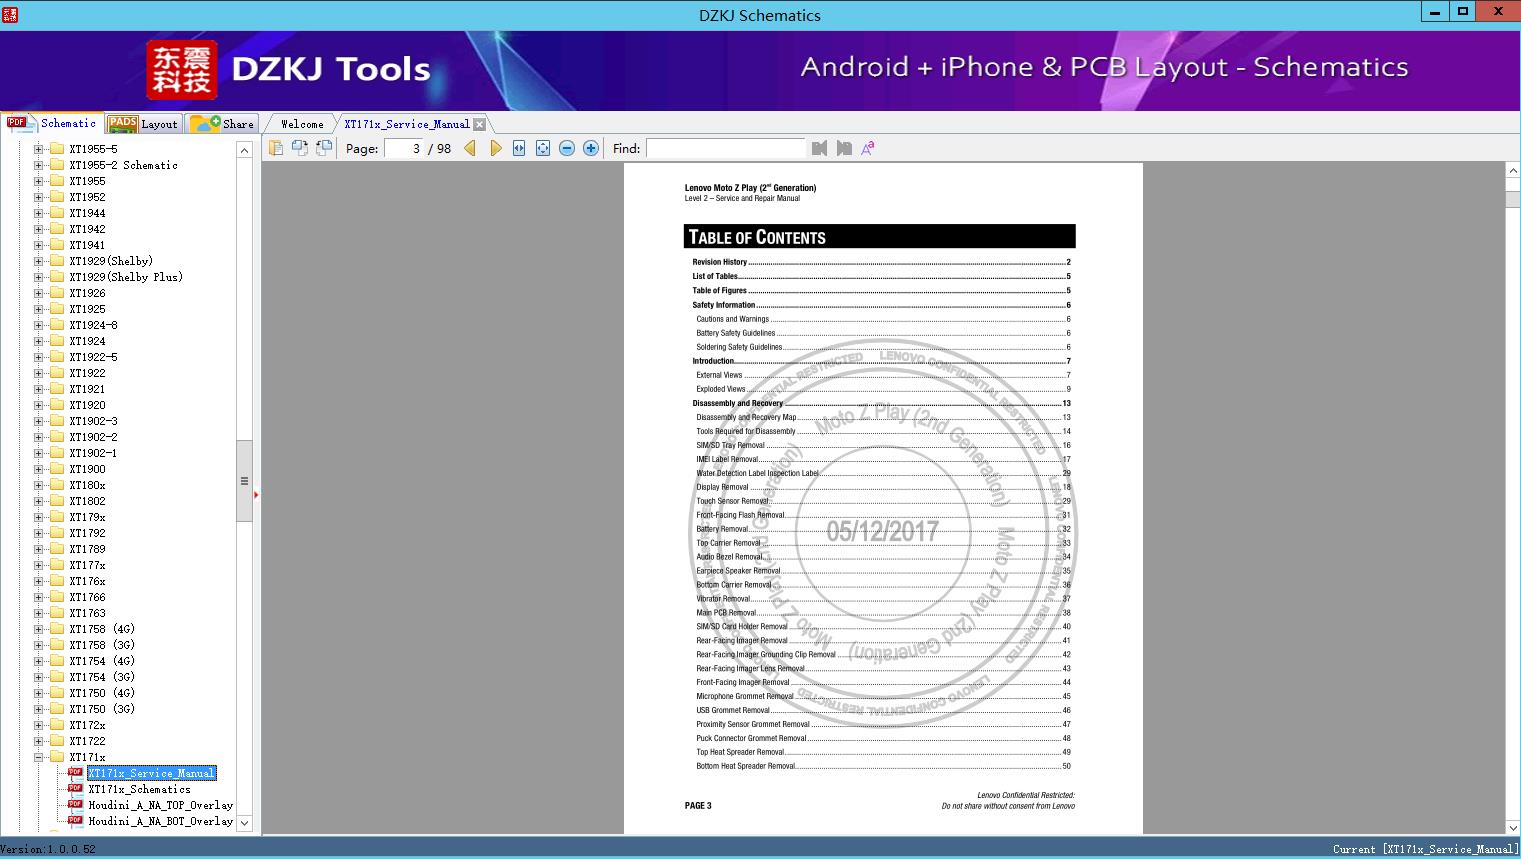Select the XT1763 folder

point(87,613)
